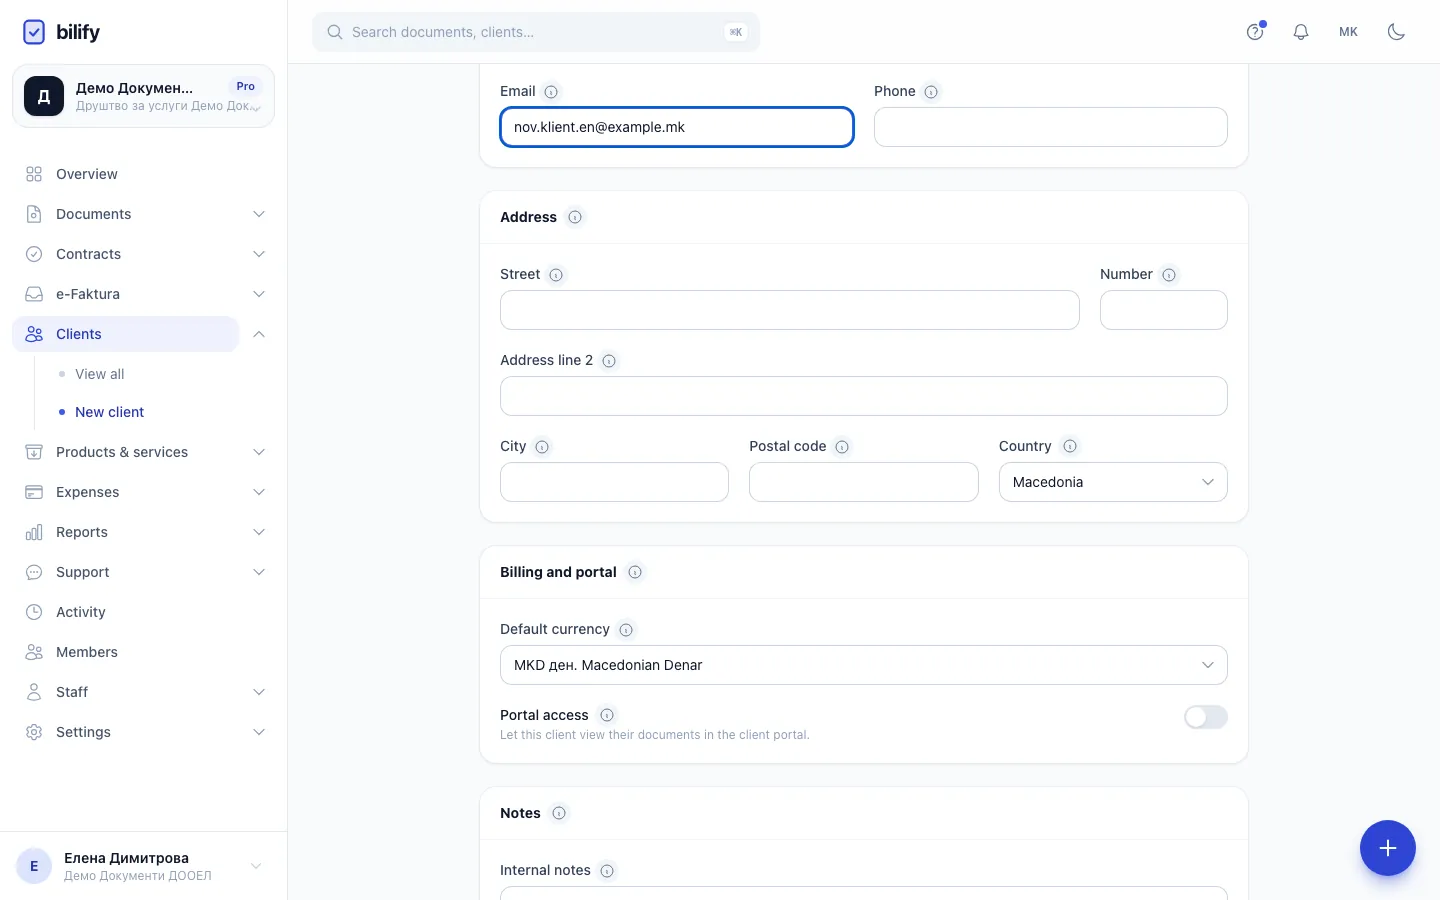Click the info icon next to Internal notes
Image resolution: width=1440 pixels, height=900 pixels.
[607, 871]
